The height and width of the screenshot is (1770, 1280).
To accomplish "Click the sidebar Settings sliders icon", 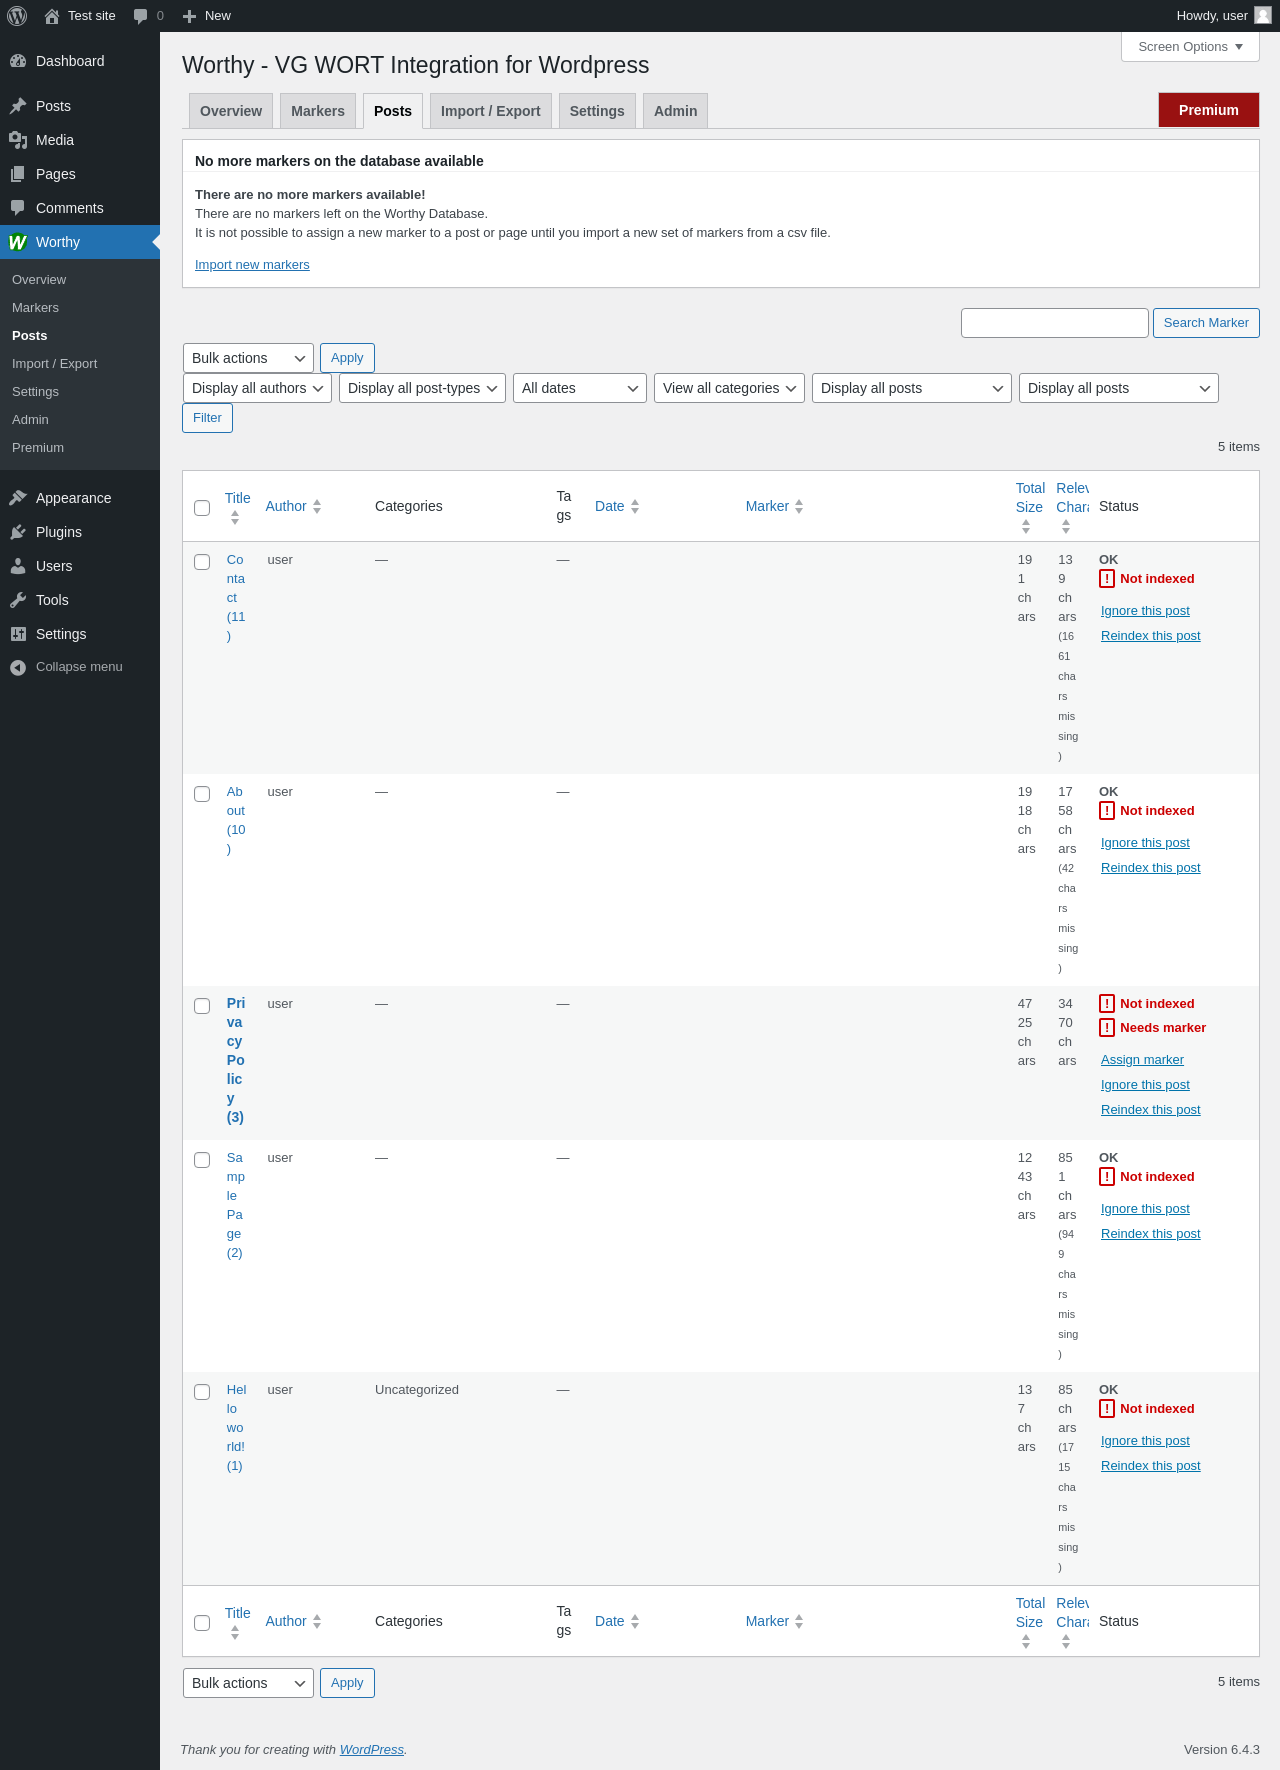I will coord(18,634).
